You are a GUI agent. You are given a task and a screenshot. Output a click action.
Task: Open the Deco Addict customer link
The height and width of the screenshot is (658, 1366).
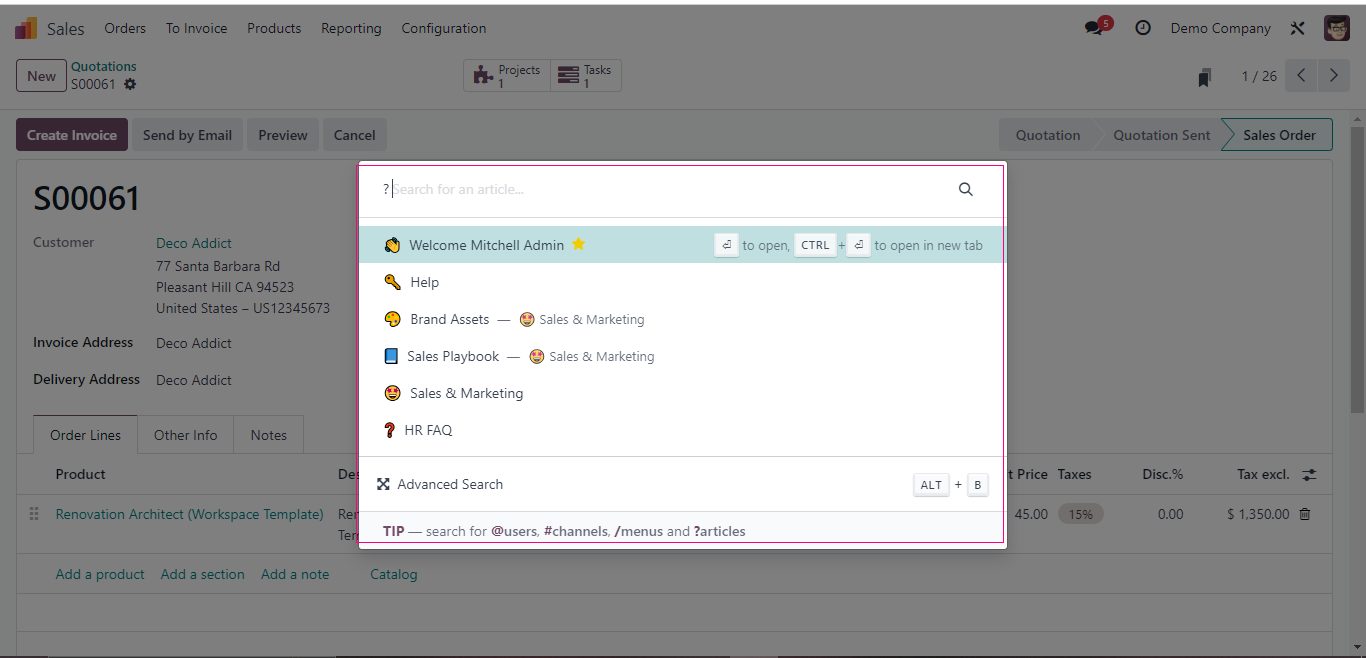coord(194,243)
